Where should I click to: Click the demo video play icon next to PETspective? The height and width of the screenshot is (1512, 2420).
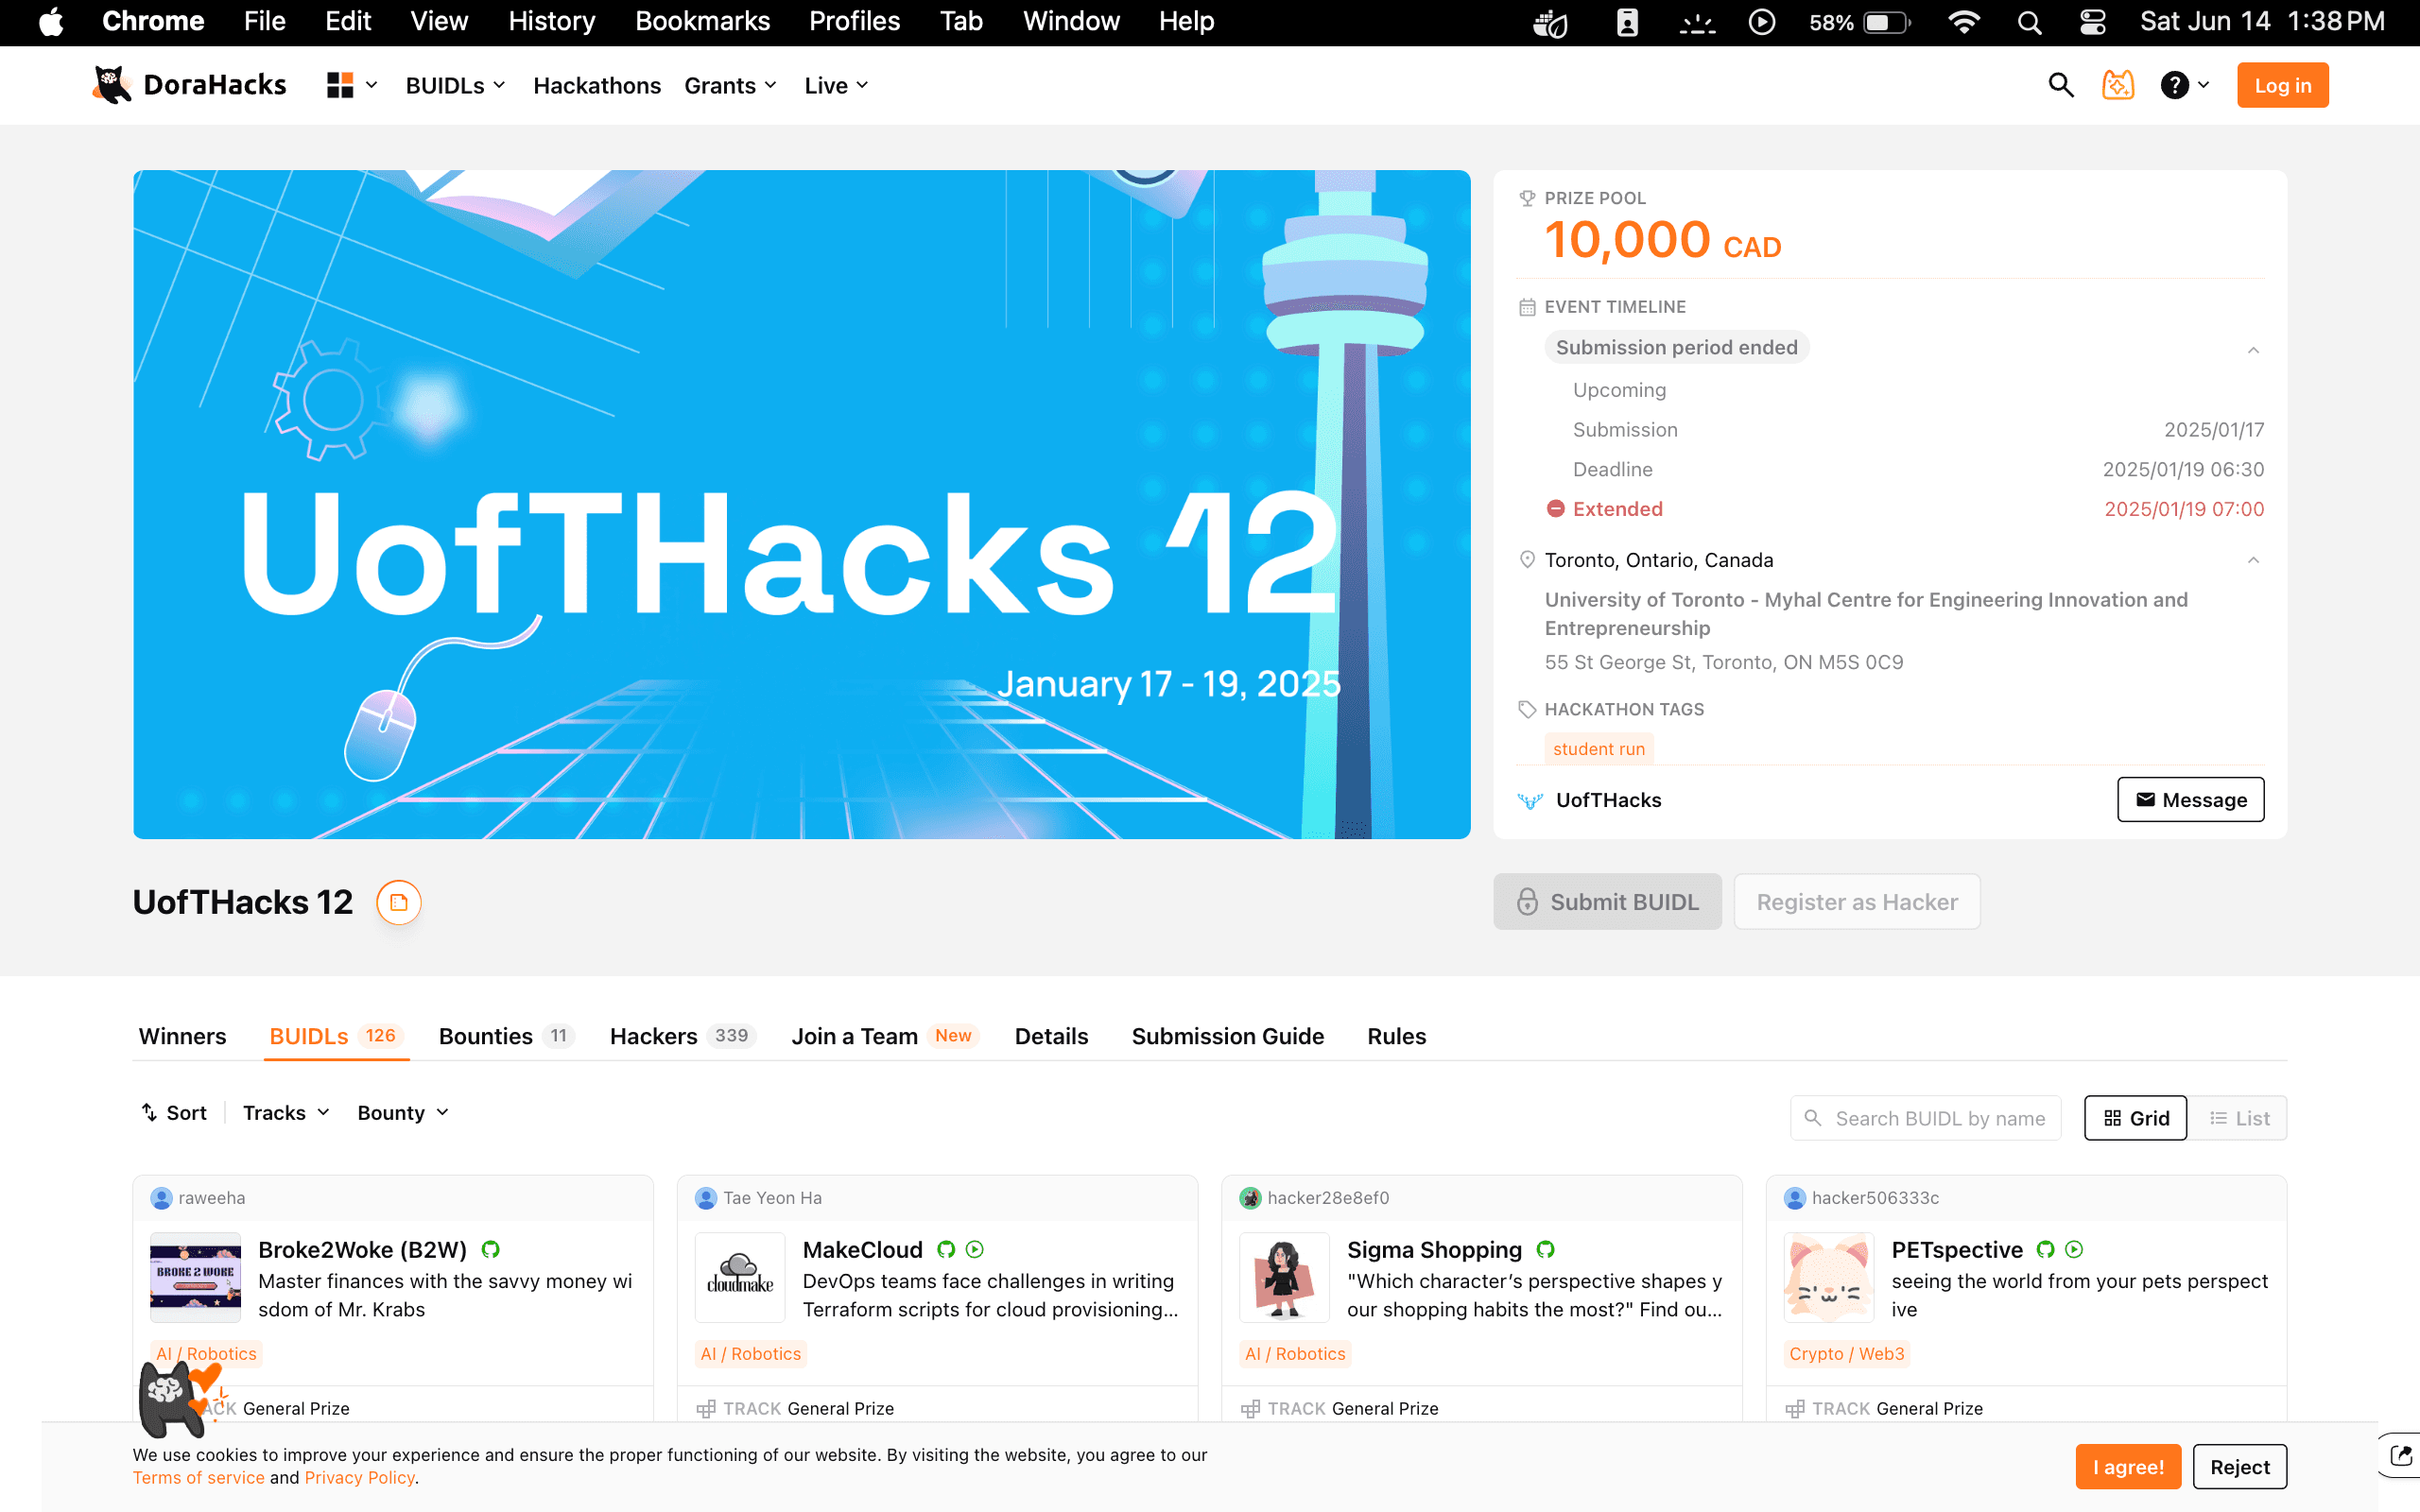point(2074,1249)
